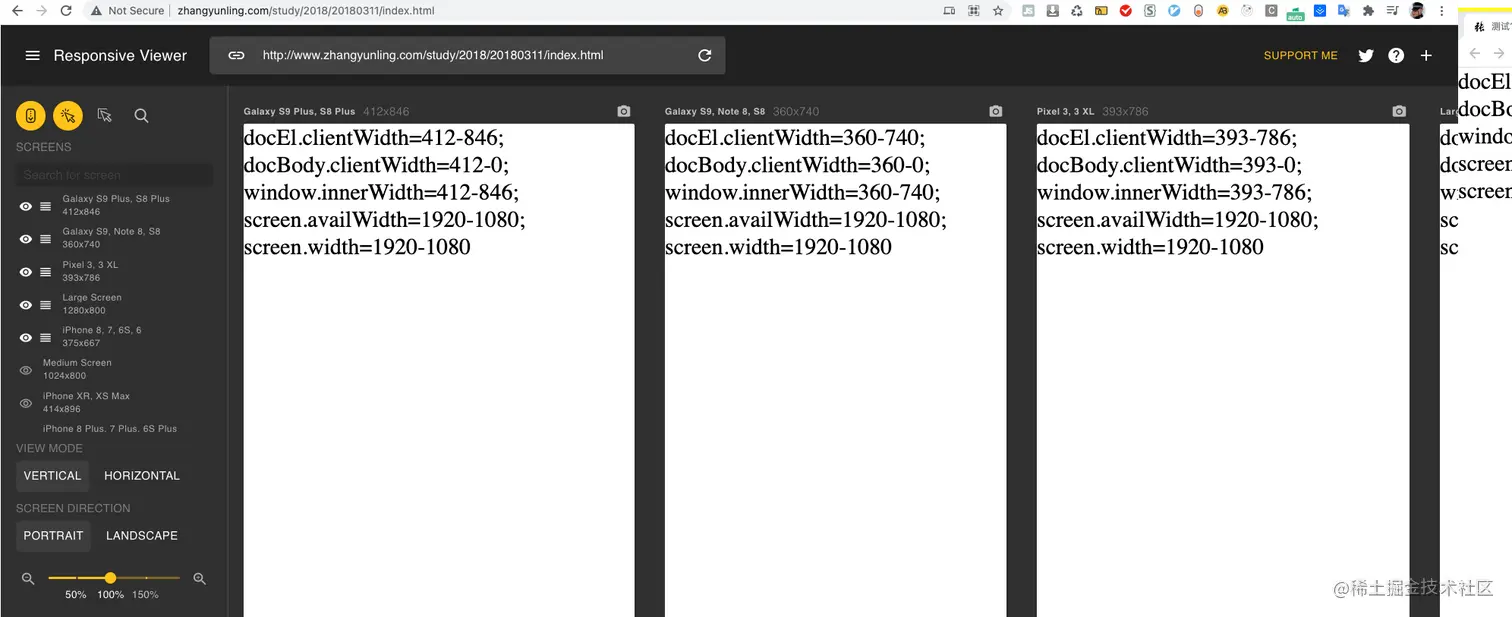Click the sidebar search magnifier icon
The width and height of the screenshot is (1512, 617).
[x=141, y=116]
